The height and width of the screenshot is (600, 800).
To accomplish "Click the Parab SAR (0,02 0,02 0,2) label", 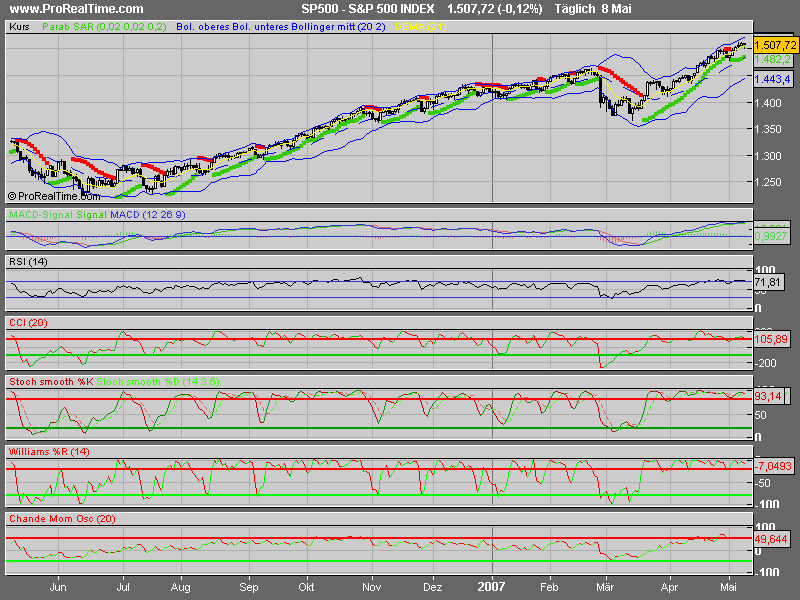I will [104, 27].
